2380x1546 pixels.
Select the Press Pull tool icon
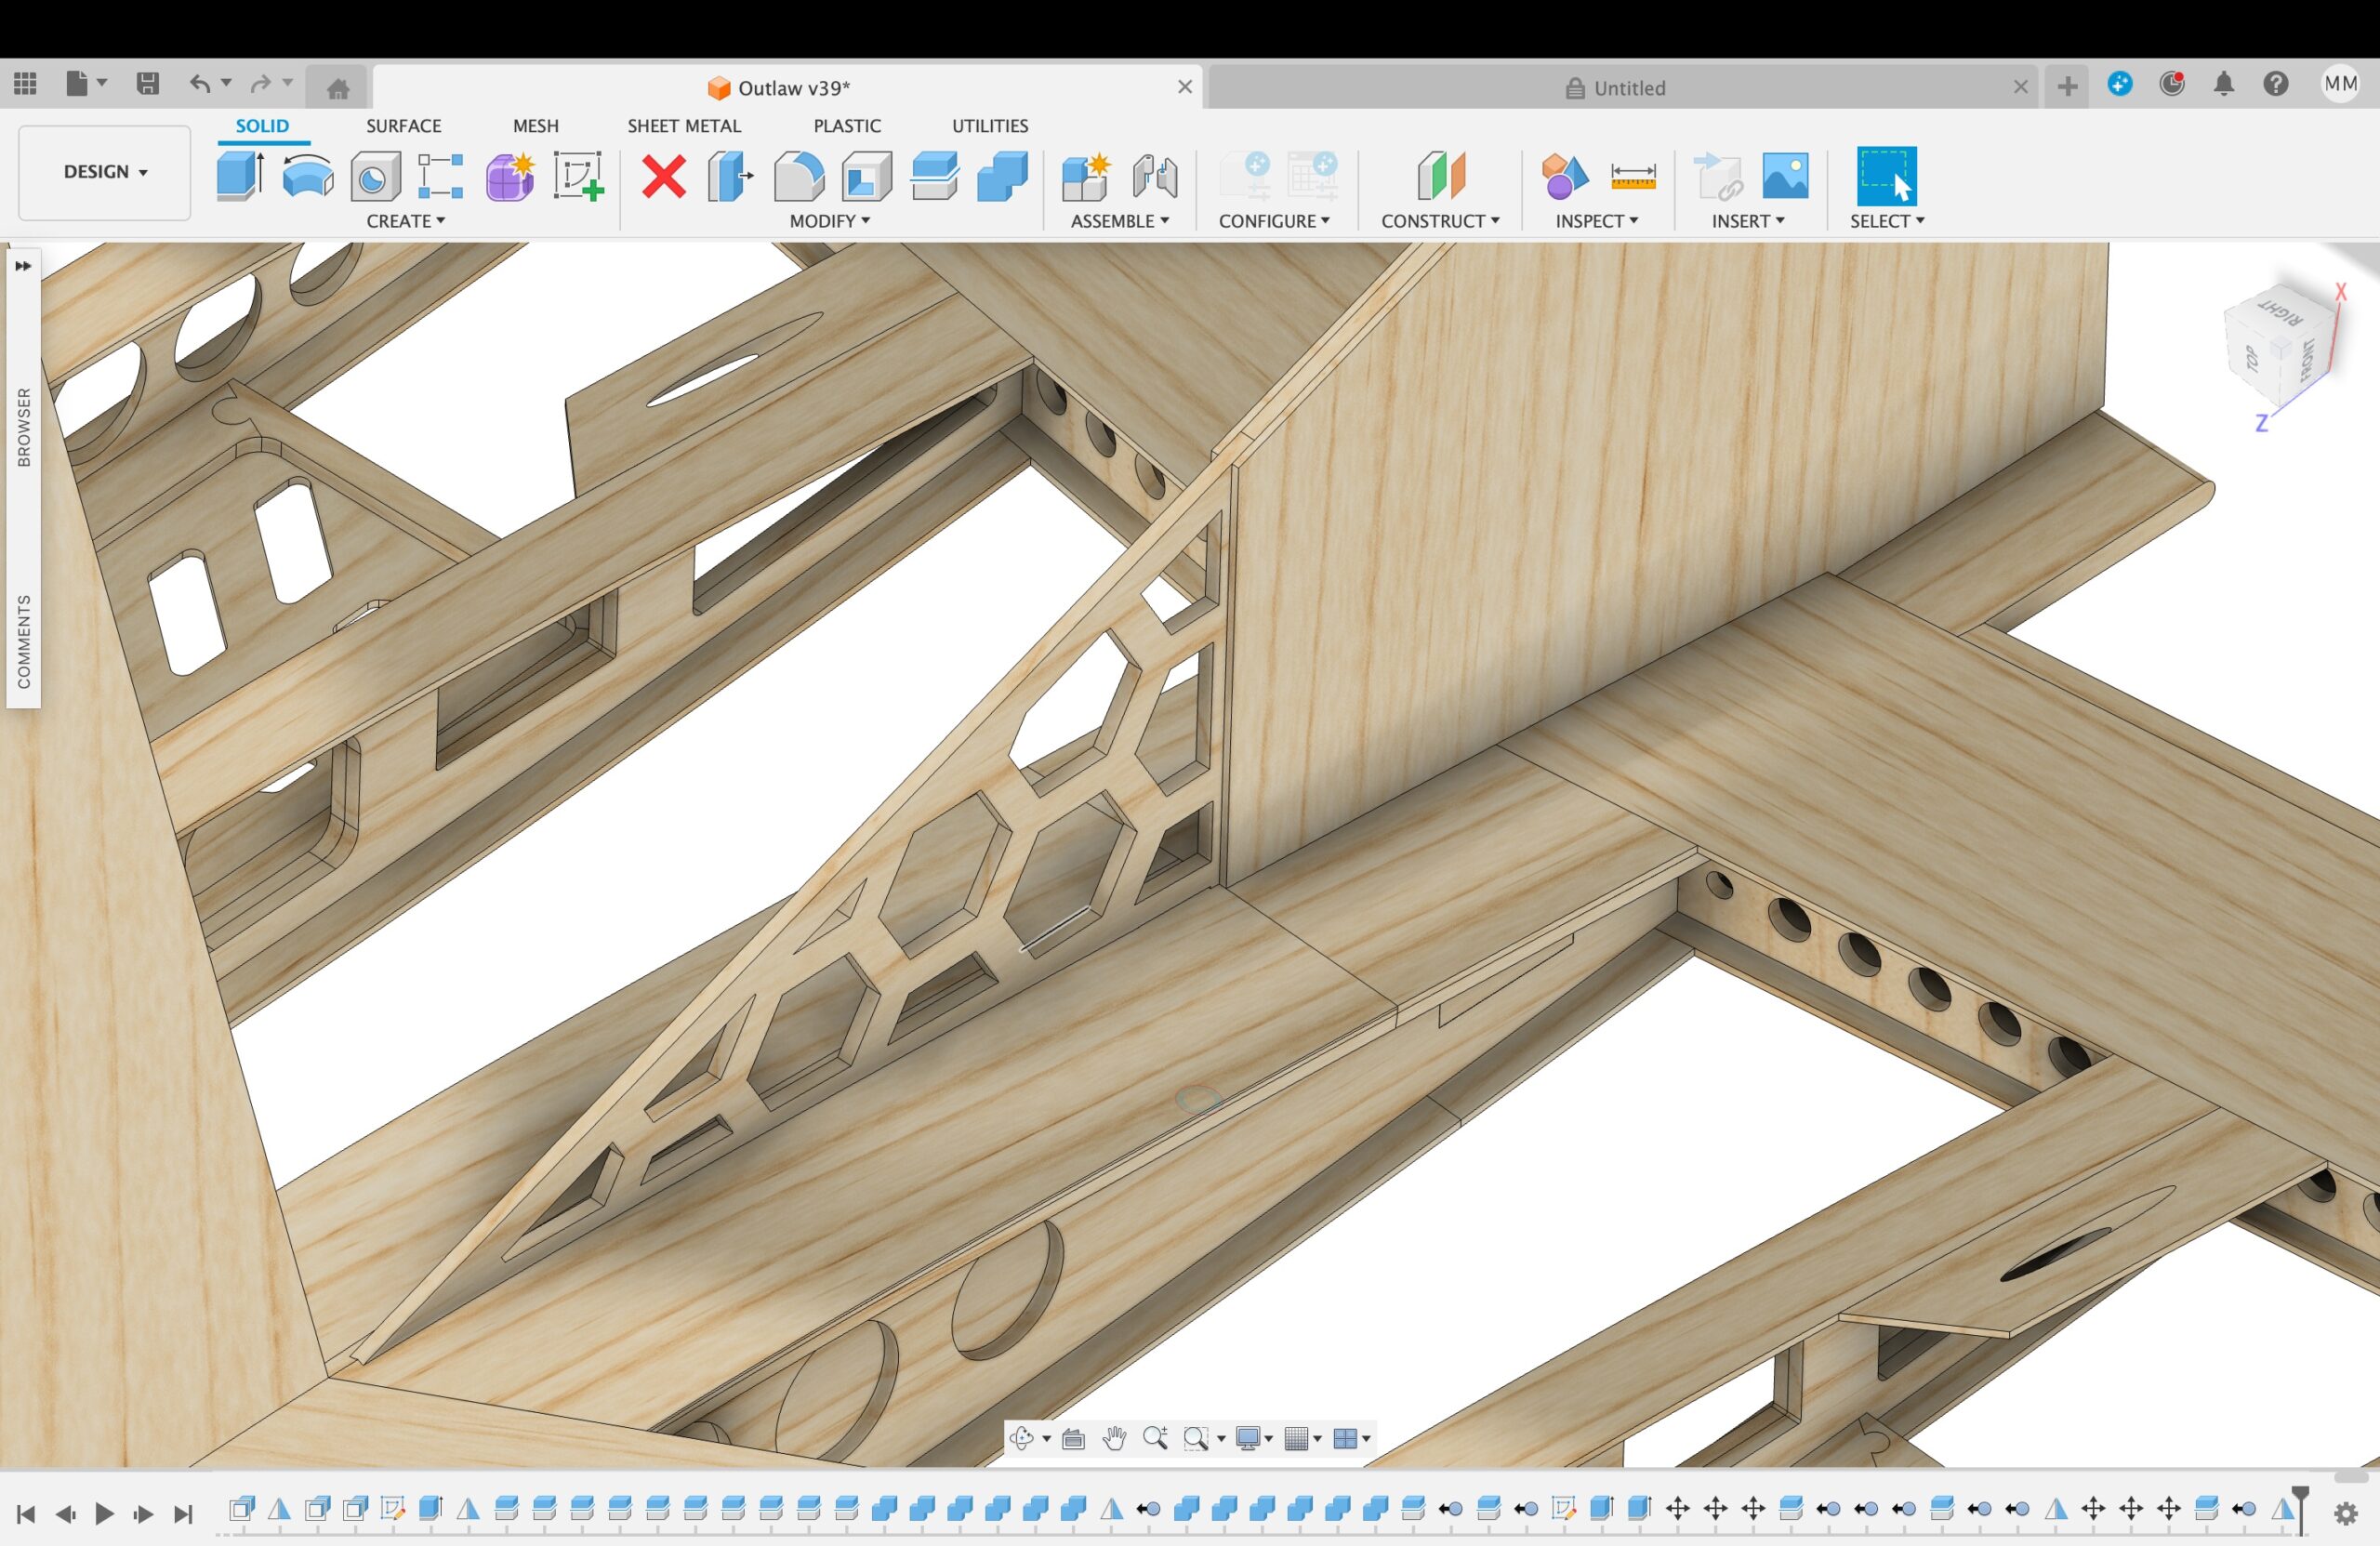point(730,177)
